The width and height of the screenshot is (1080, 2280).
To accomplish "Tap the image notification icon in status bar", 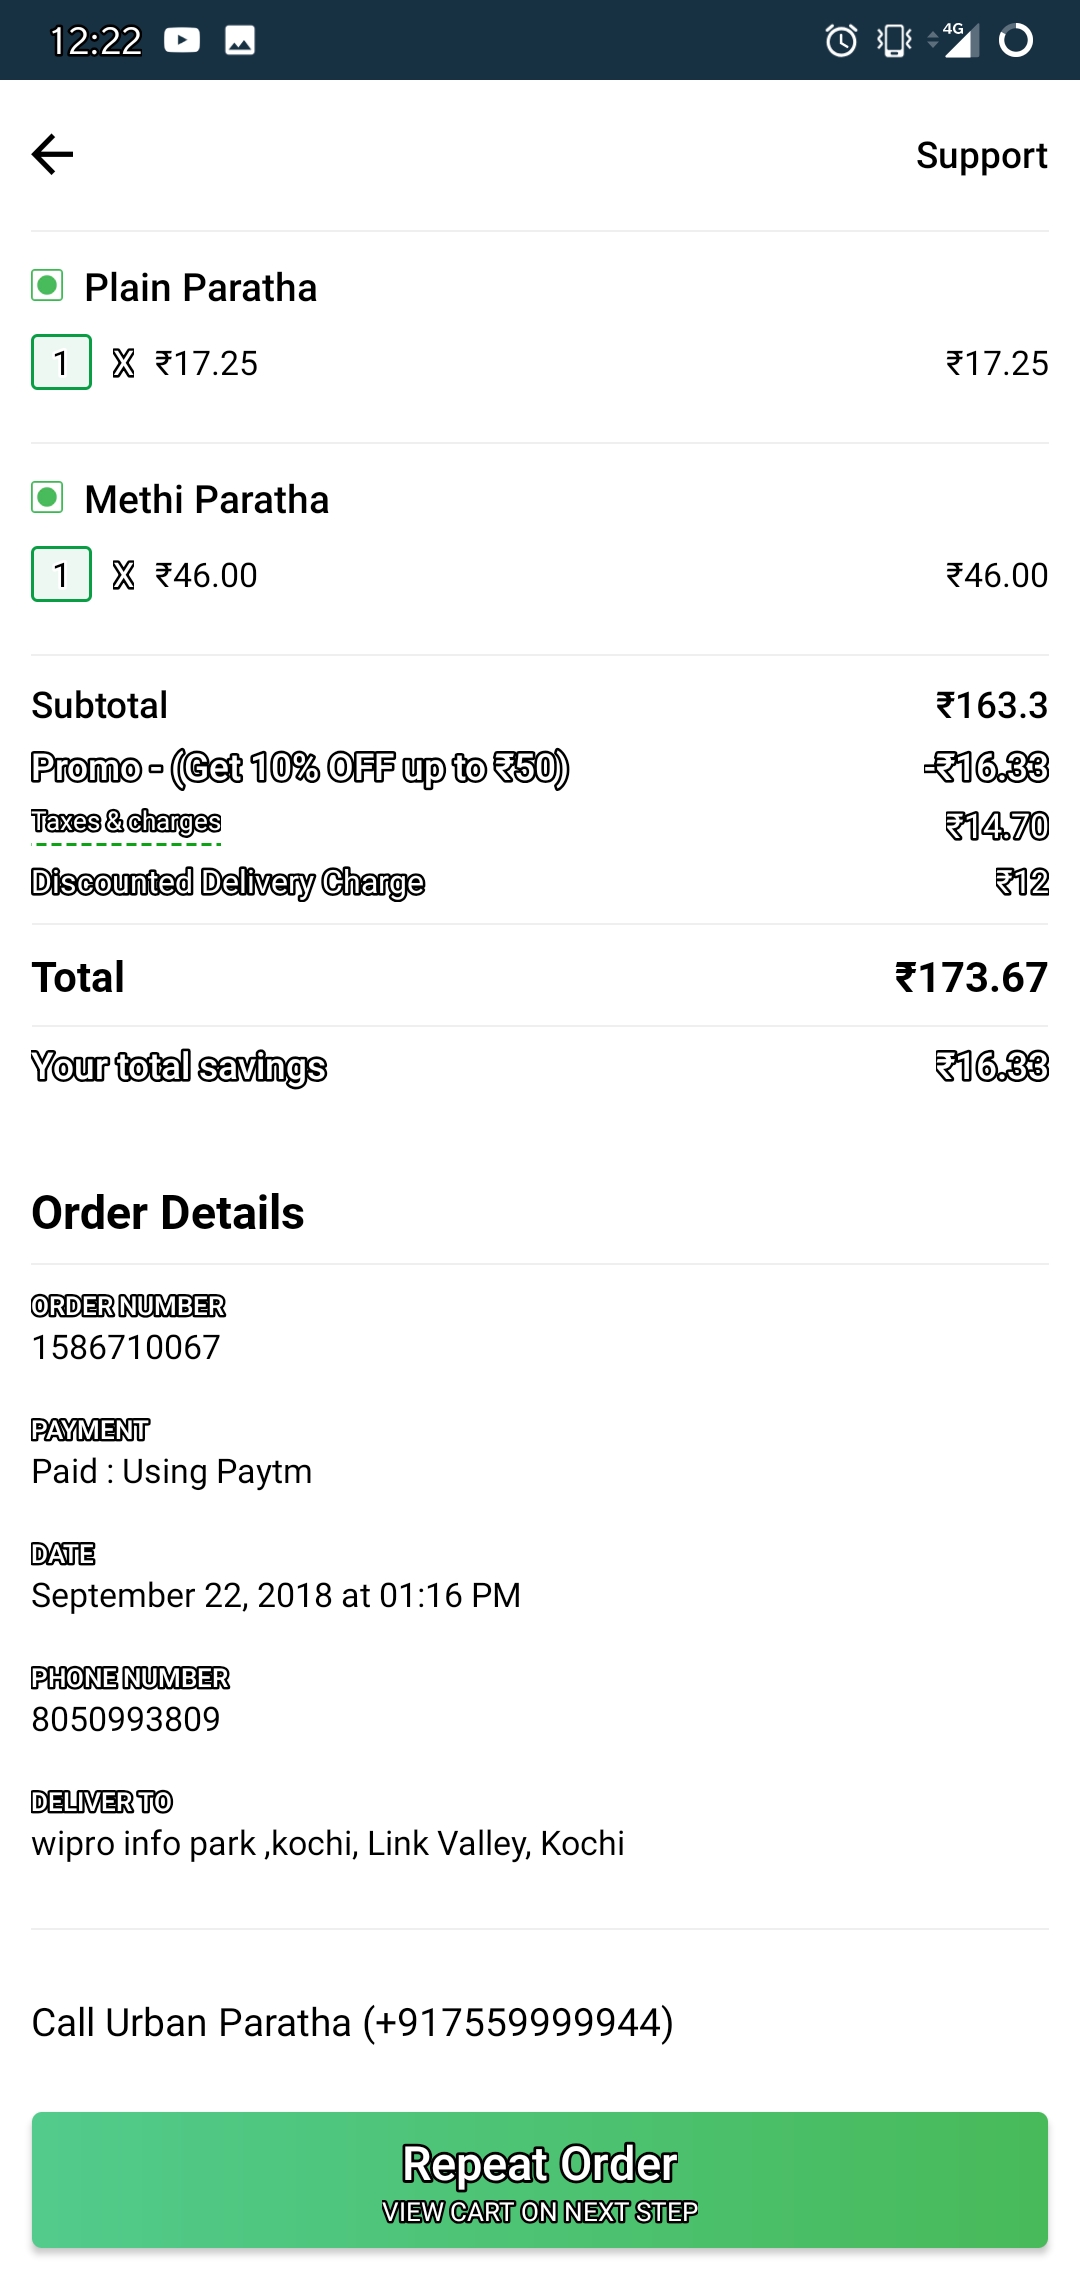I will (x=240, y=40).
